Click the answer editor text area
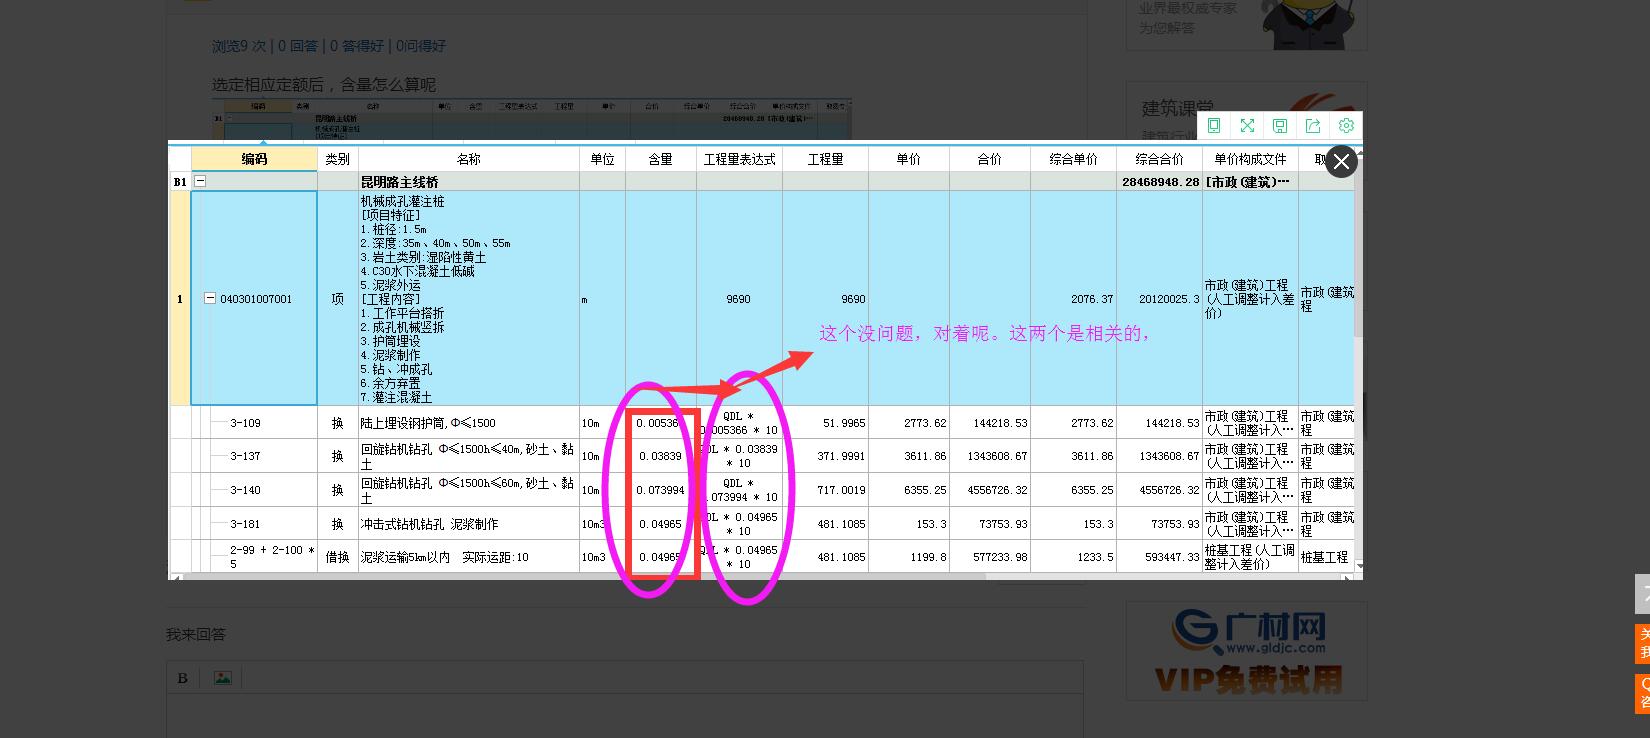Screen dimensions: 1650x738 [625, 715]
